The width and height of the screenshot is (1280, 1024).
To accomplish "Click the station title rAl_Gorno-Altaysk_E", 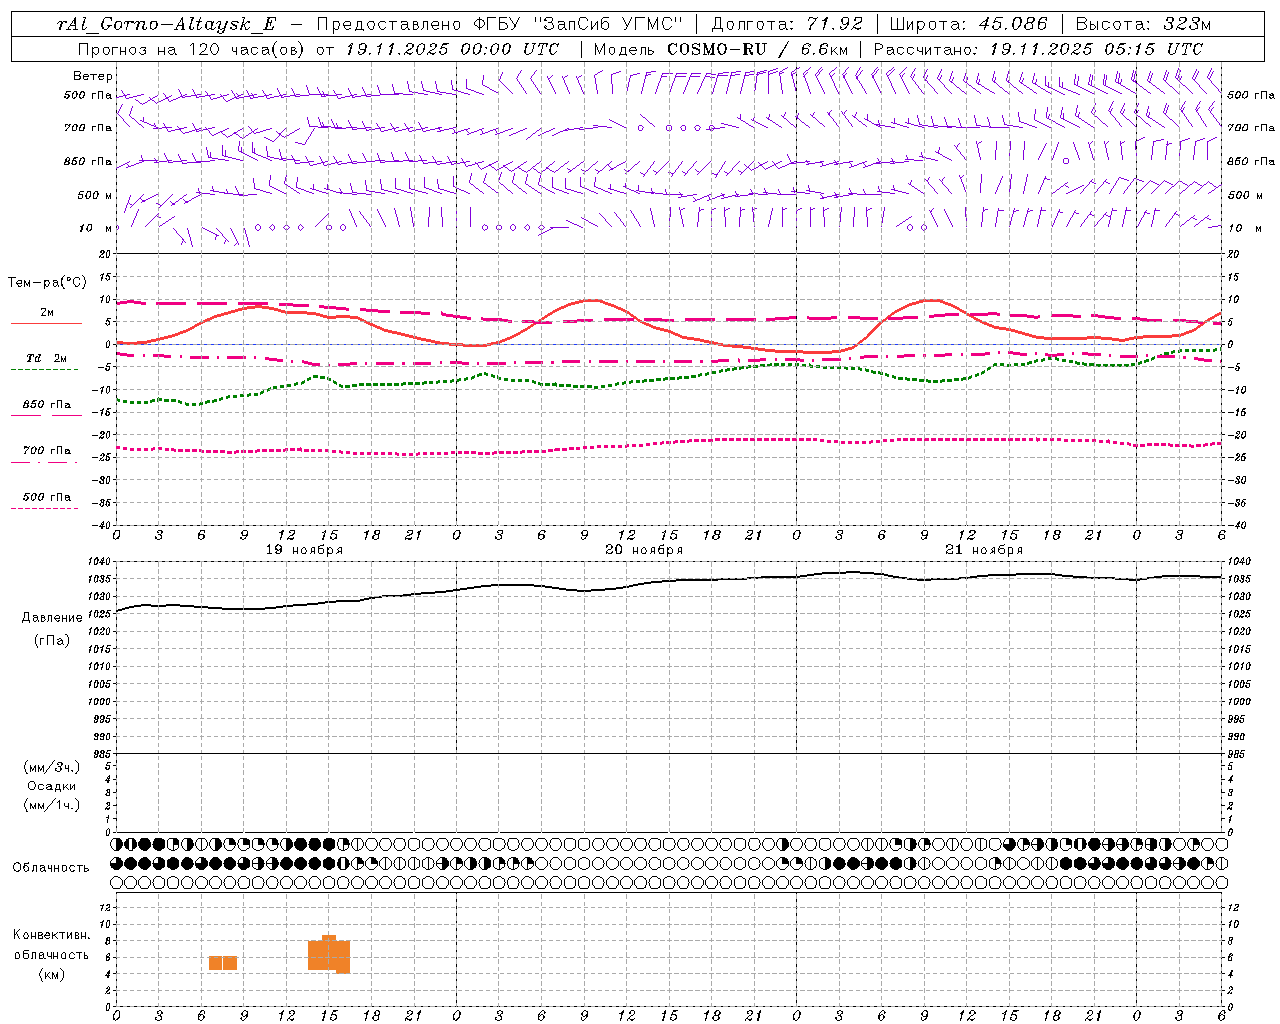I will [x=166, y=24].
